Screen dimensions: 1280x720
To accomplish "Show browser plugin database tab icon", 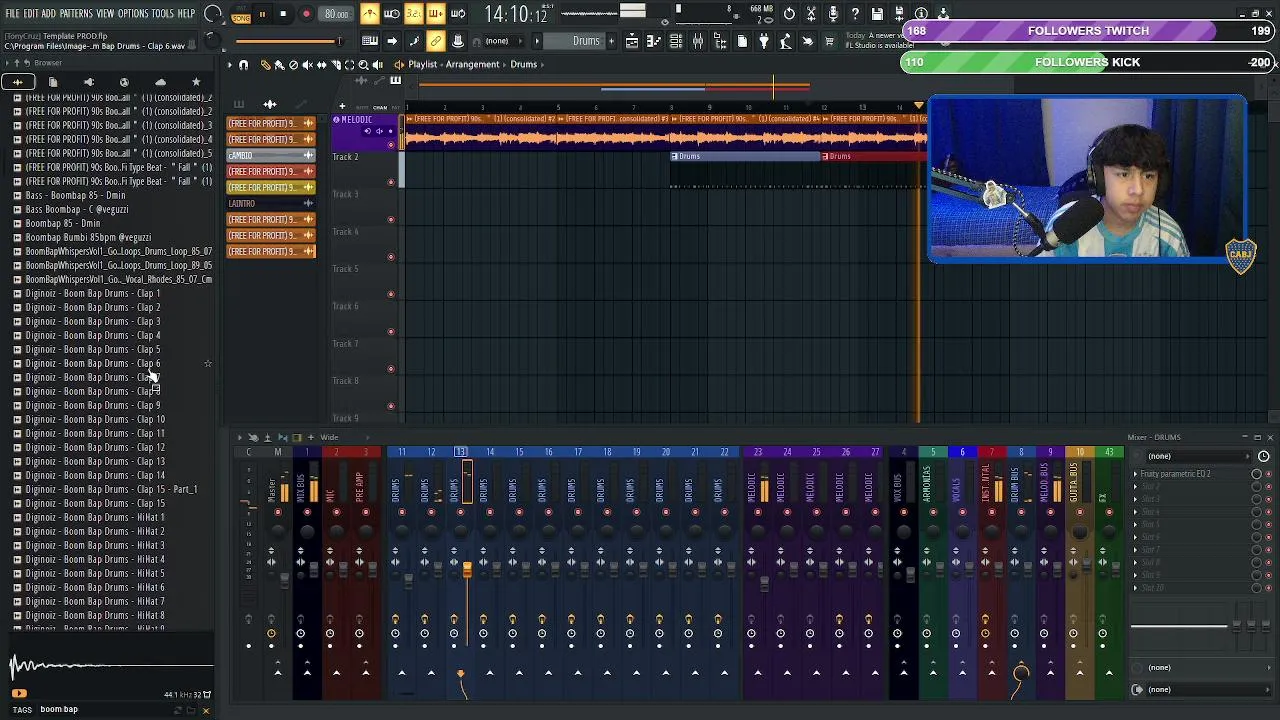I will (x=88, y=82).
